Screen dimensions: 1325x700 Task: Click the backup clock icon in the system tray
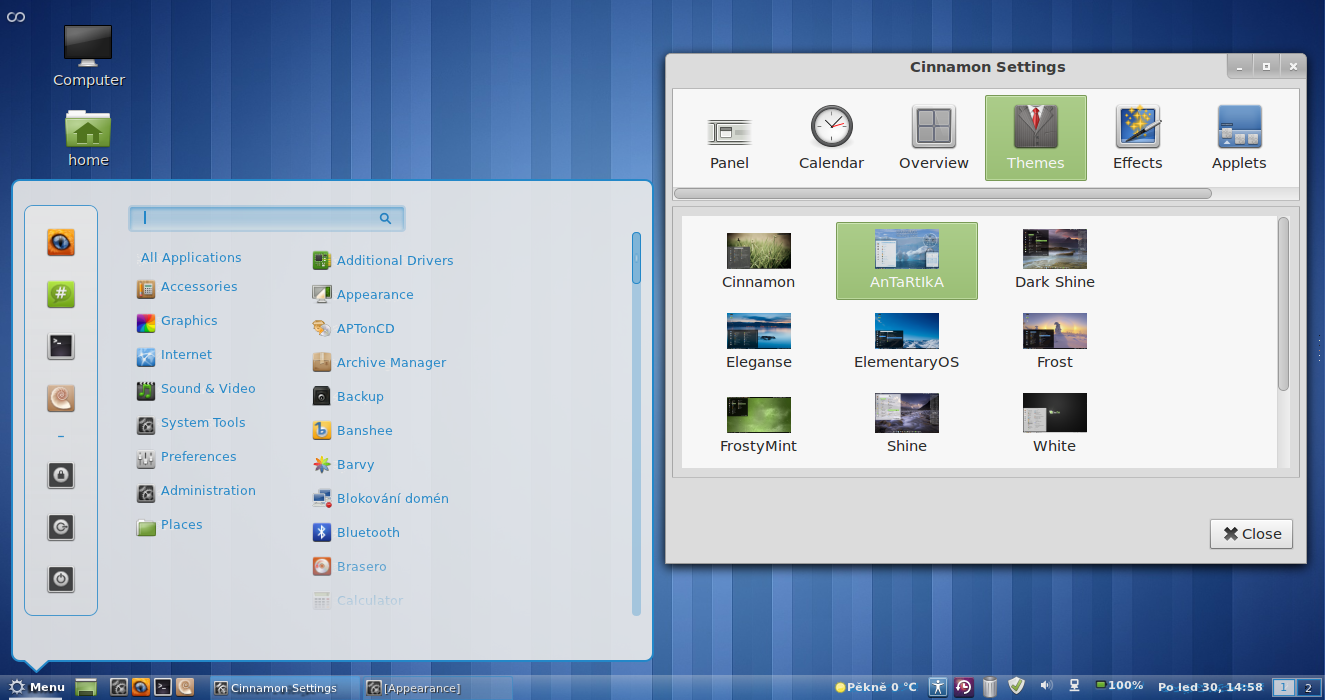963,687
